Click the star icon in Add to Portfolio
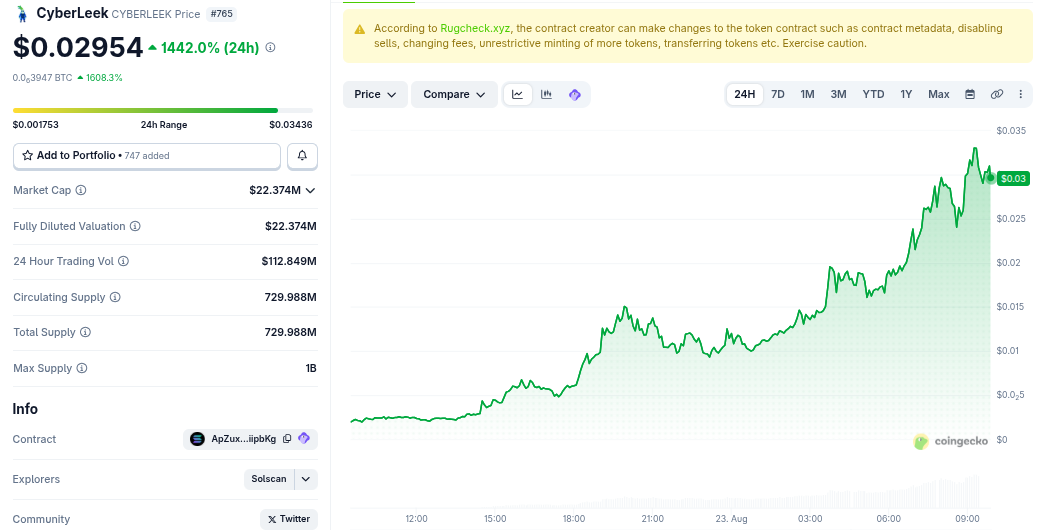The image size is (1037, 530). click(x=28, y=155)
